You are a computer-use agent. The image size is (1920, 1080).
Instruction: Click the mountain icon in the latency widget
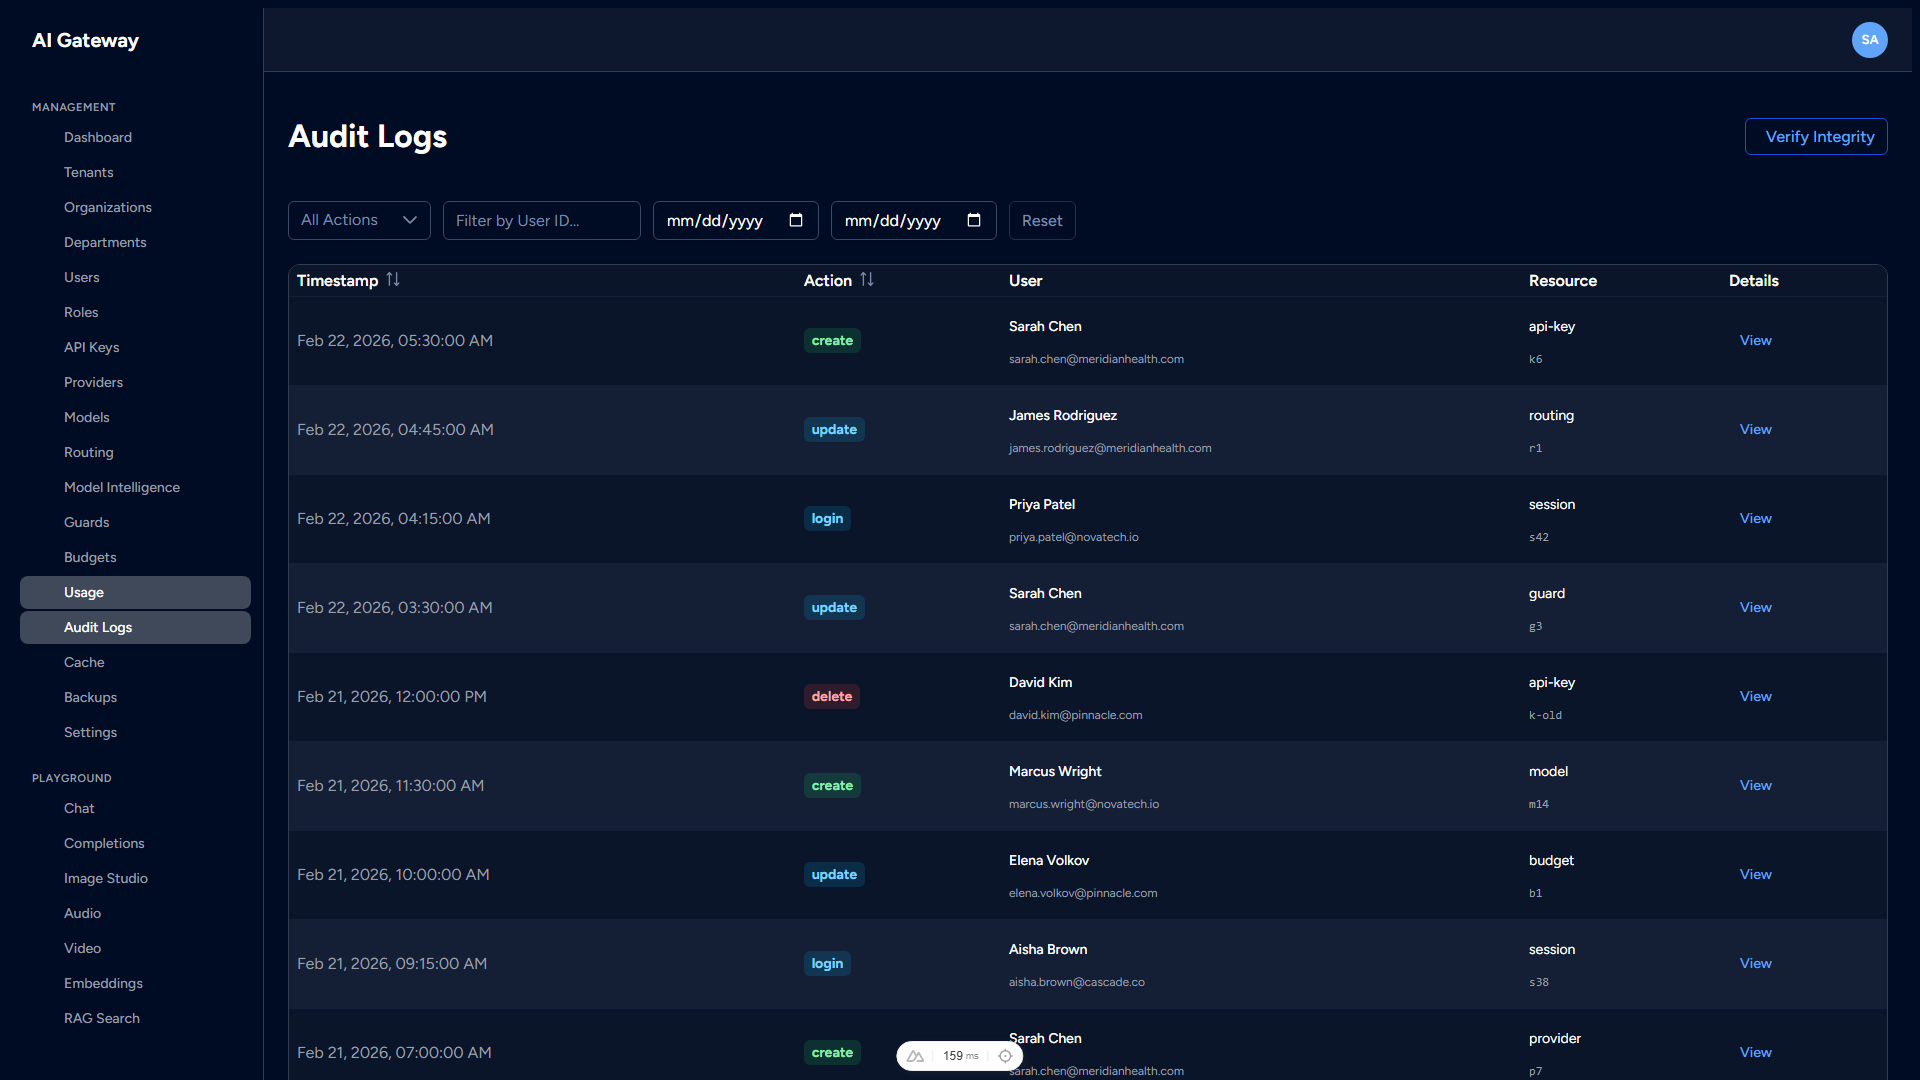point(916,1055)
